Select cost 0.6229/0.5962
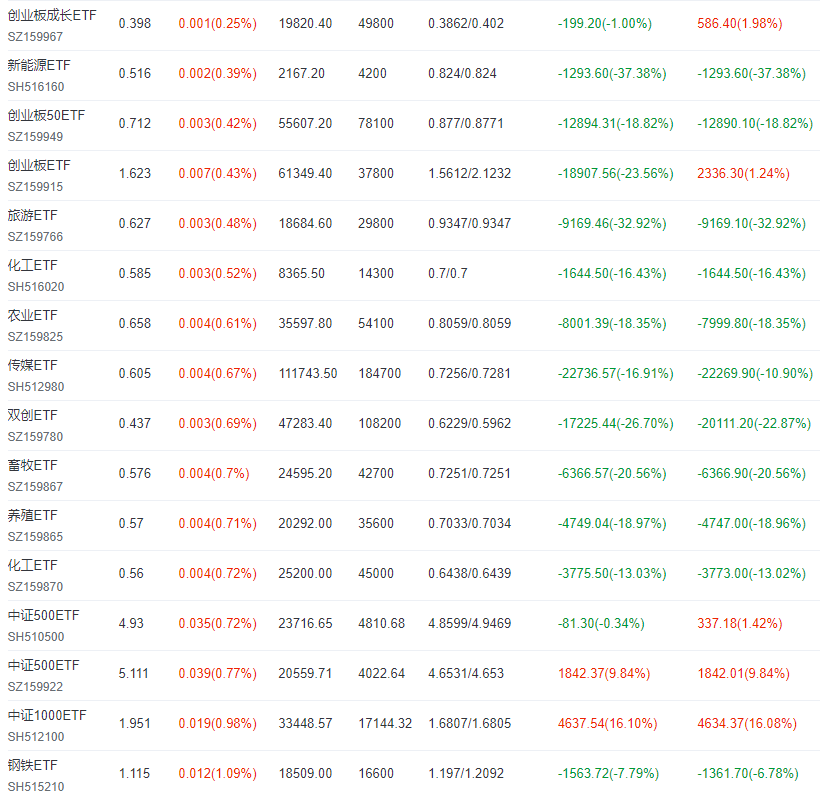Screen dimensions: 820x799 pos(469,424)
